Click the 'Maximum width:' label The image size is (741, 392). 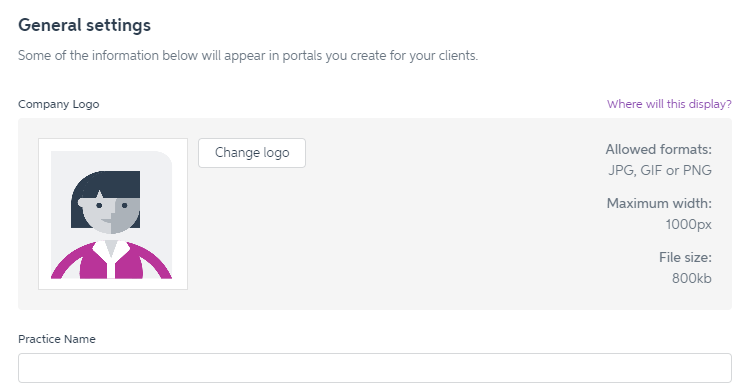(x=659, y=203)
